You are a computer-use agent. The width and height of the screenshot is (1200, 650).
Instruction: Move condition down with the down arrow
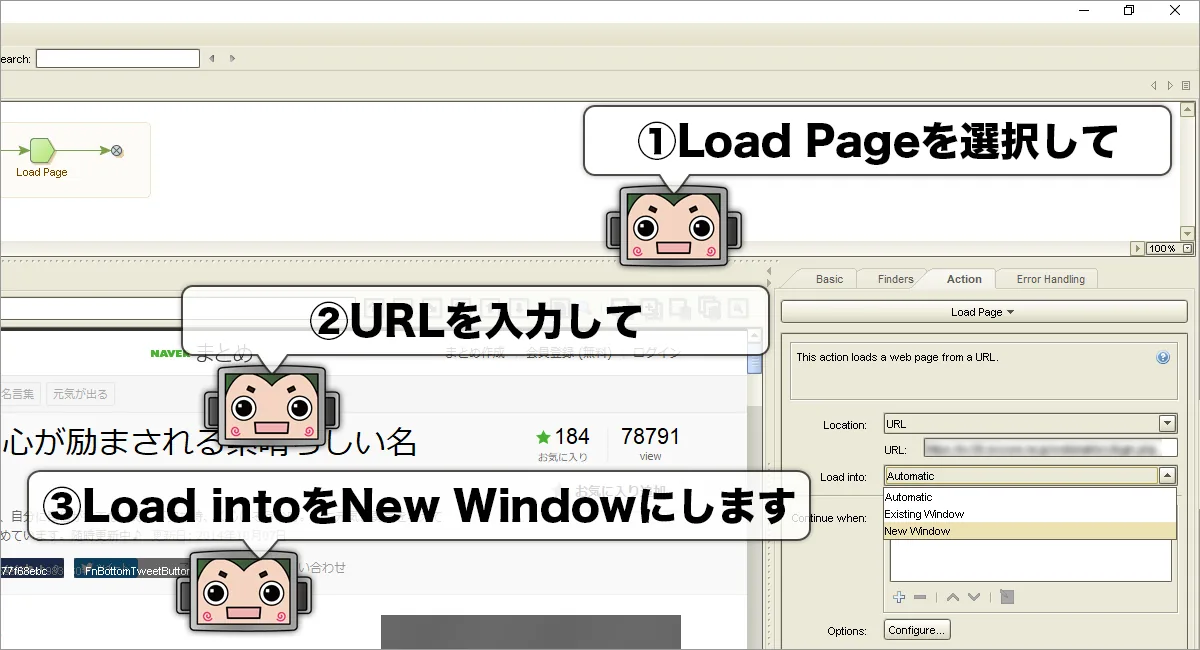pyautogui.click(x=974, y=597)
